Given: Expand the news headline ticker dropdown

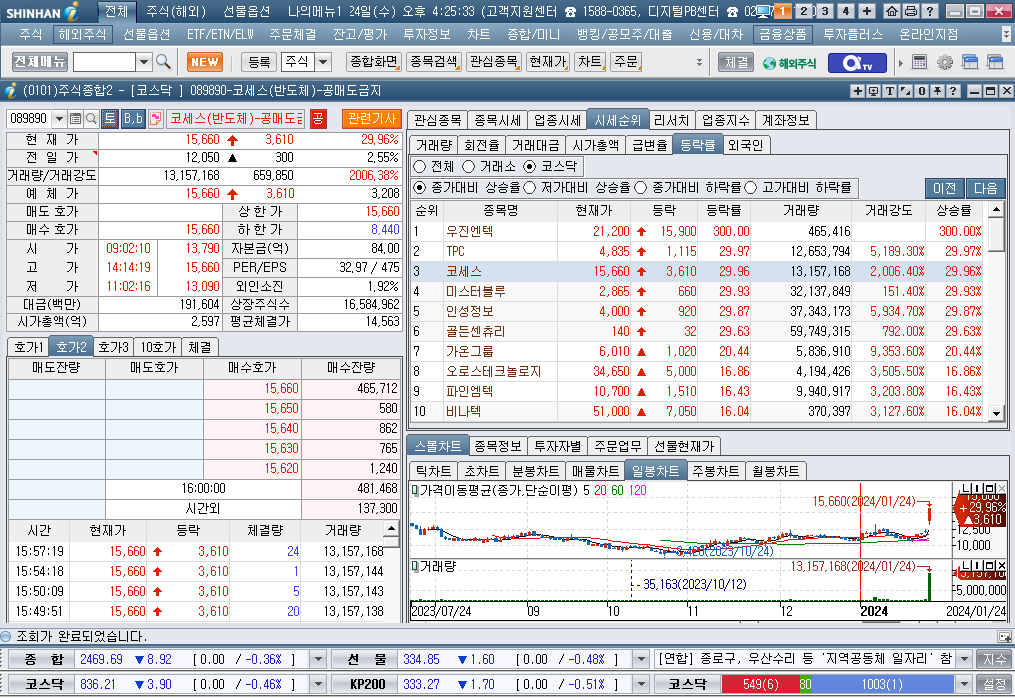Looking at the screenshot, I should pyautogui.click(x=965, y=660).
